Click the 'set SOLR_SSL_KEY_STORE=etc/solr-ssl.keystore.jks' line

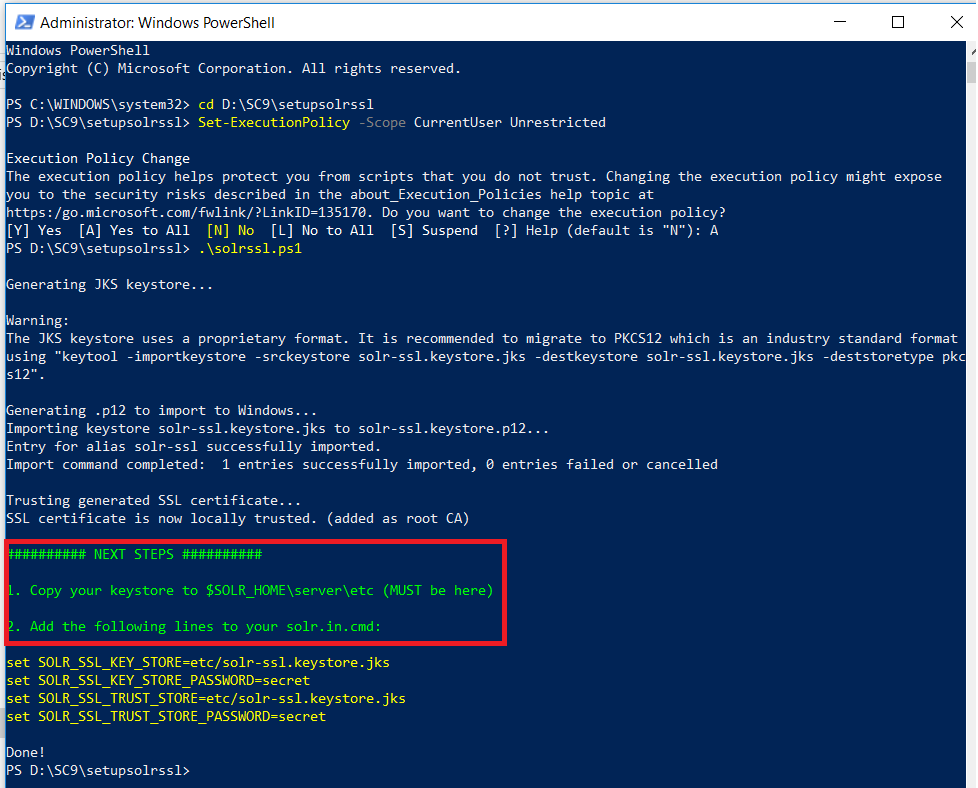point(198,663)
